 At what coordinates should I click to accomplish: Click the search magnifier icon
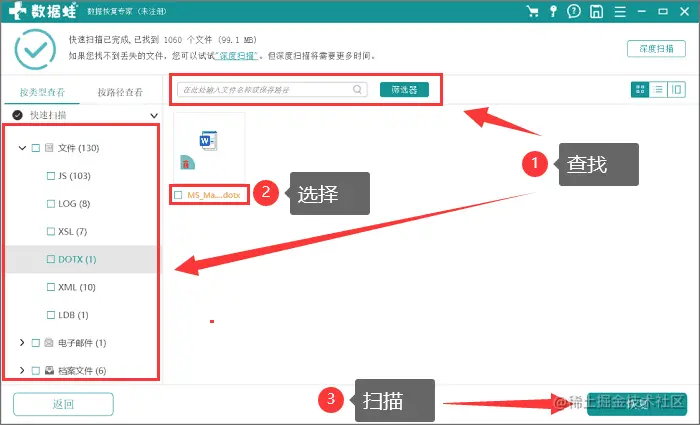[357, 89]
